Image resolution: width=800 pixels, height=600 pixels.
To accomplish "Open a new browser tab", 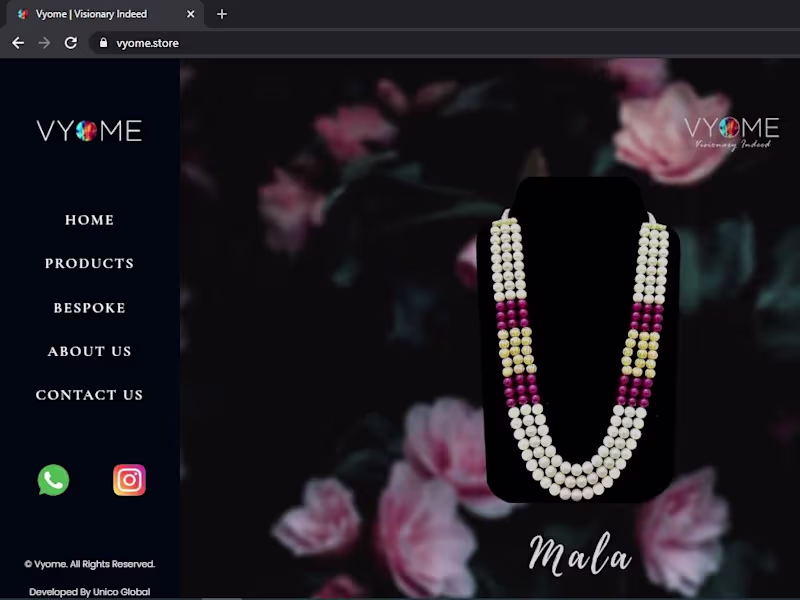I will tap(221, 14).
